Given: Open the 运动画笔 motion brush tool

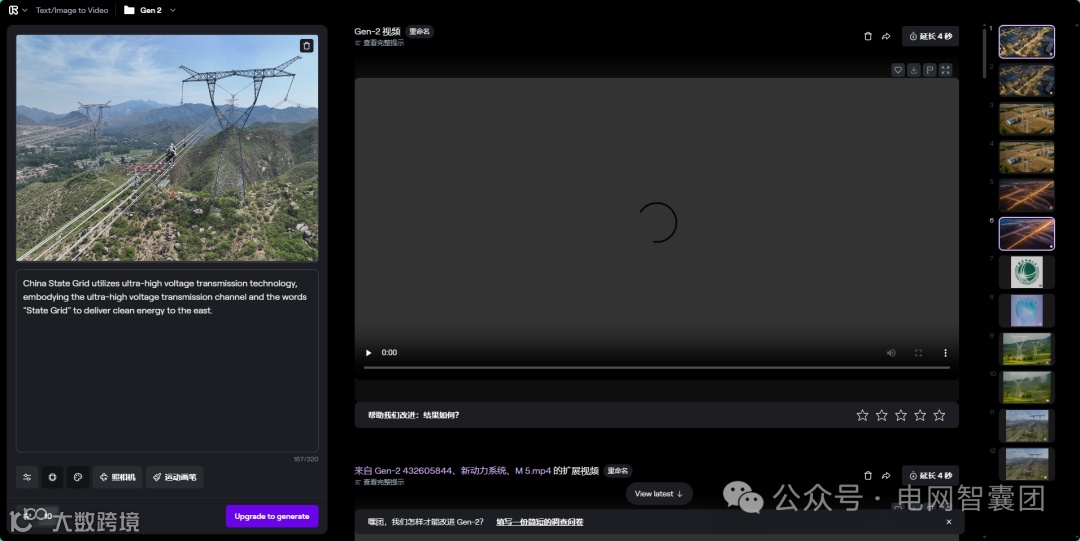Looking at the screenshot, I should [174, 477].
